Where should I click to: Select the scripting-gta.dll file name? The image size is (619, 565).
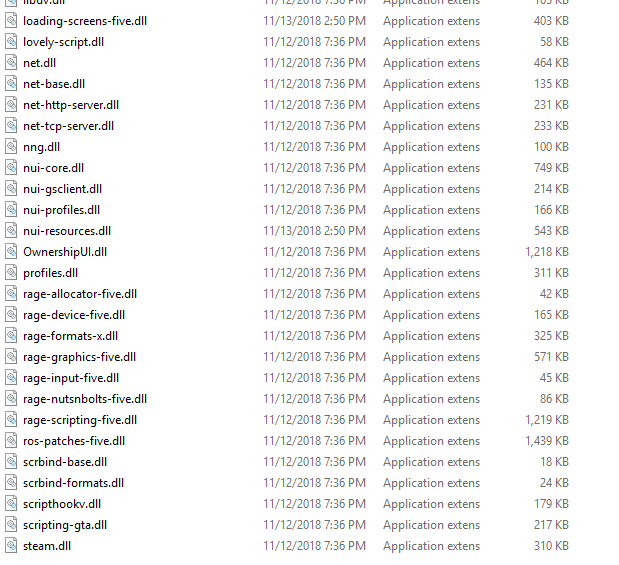pyautogui.click(x=65, y=525)
